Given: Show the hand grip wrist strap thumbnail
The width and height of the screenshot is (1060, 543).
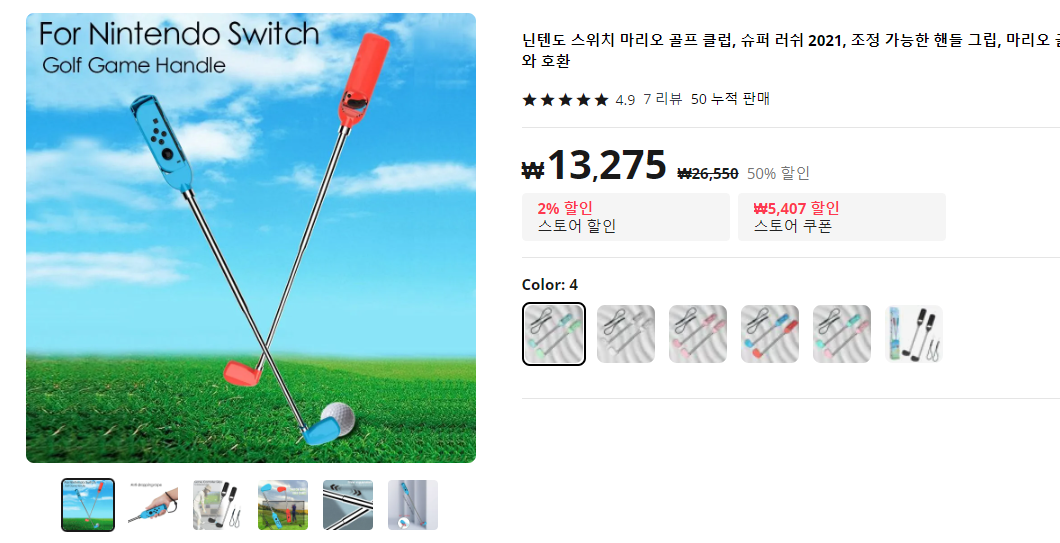Looking at the screenshot, I should 153,505.
